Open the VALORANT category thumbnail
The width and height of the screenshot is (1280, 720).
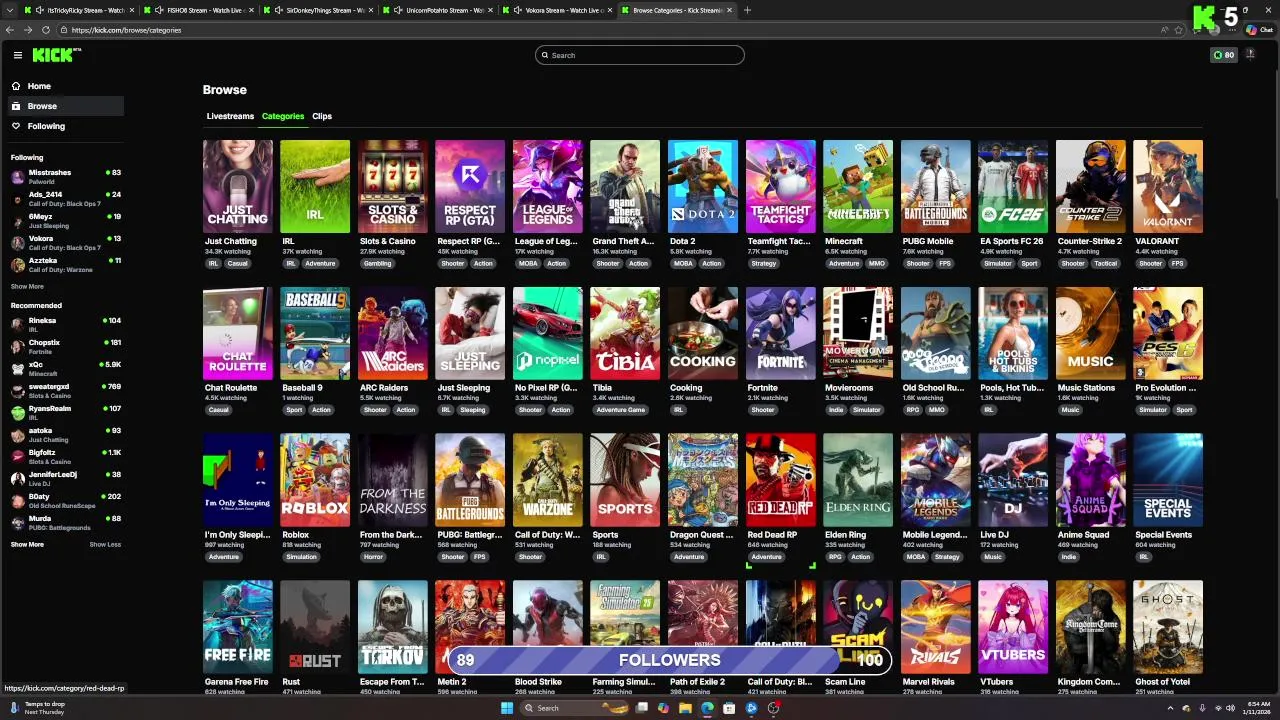tap(1168, 186)
